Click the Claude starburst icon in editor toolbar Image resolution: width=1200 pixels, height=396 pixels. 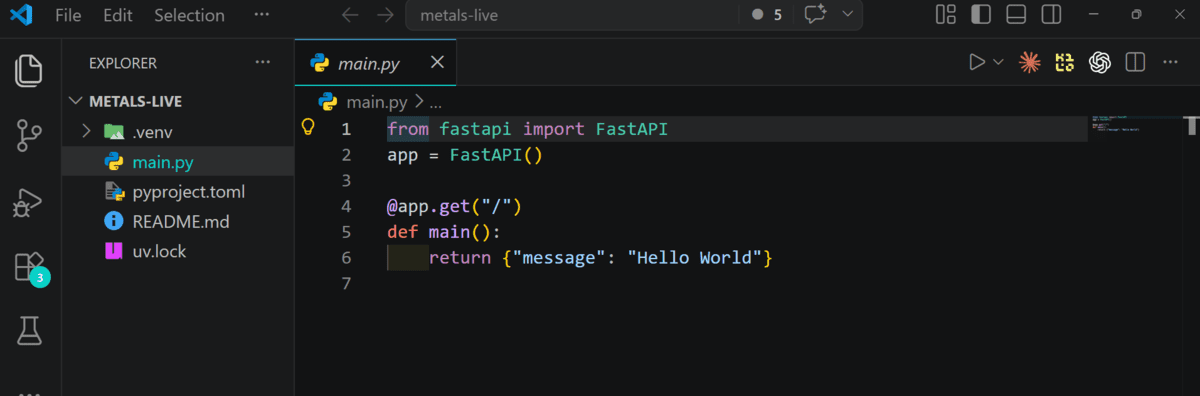pos(1029,63)
